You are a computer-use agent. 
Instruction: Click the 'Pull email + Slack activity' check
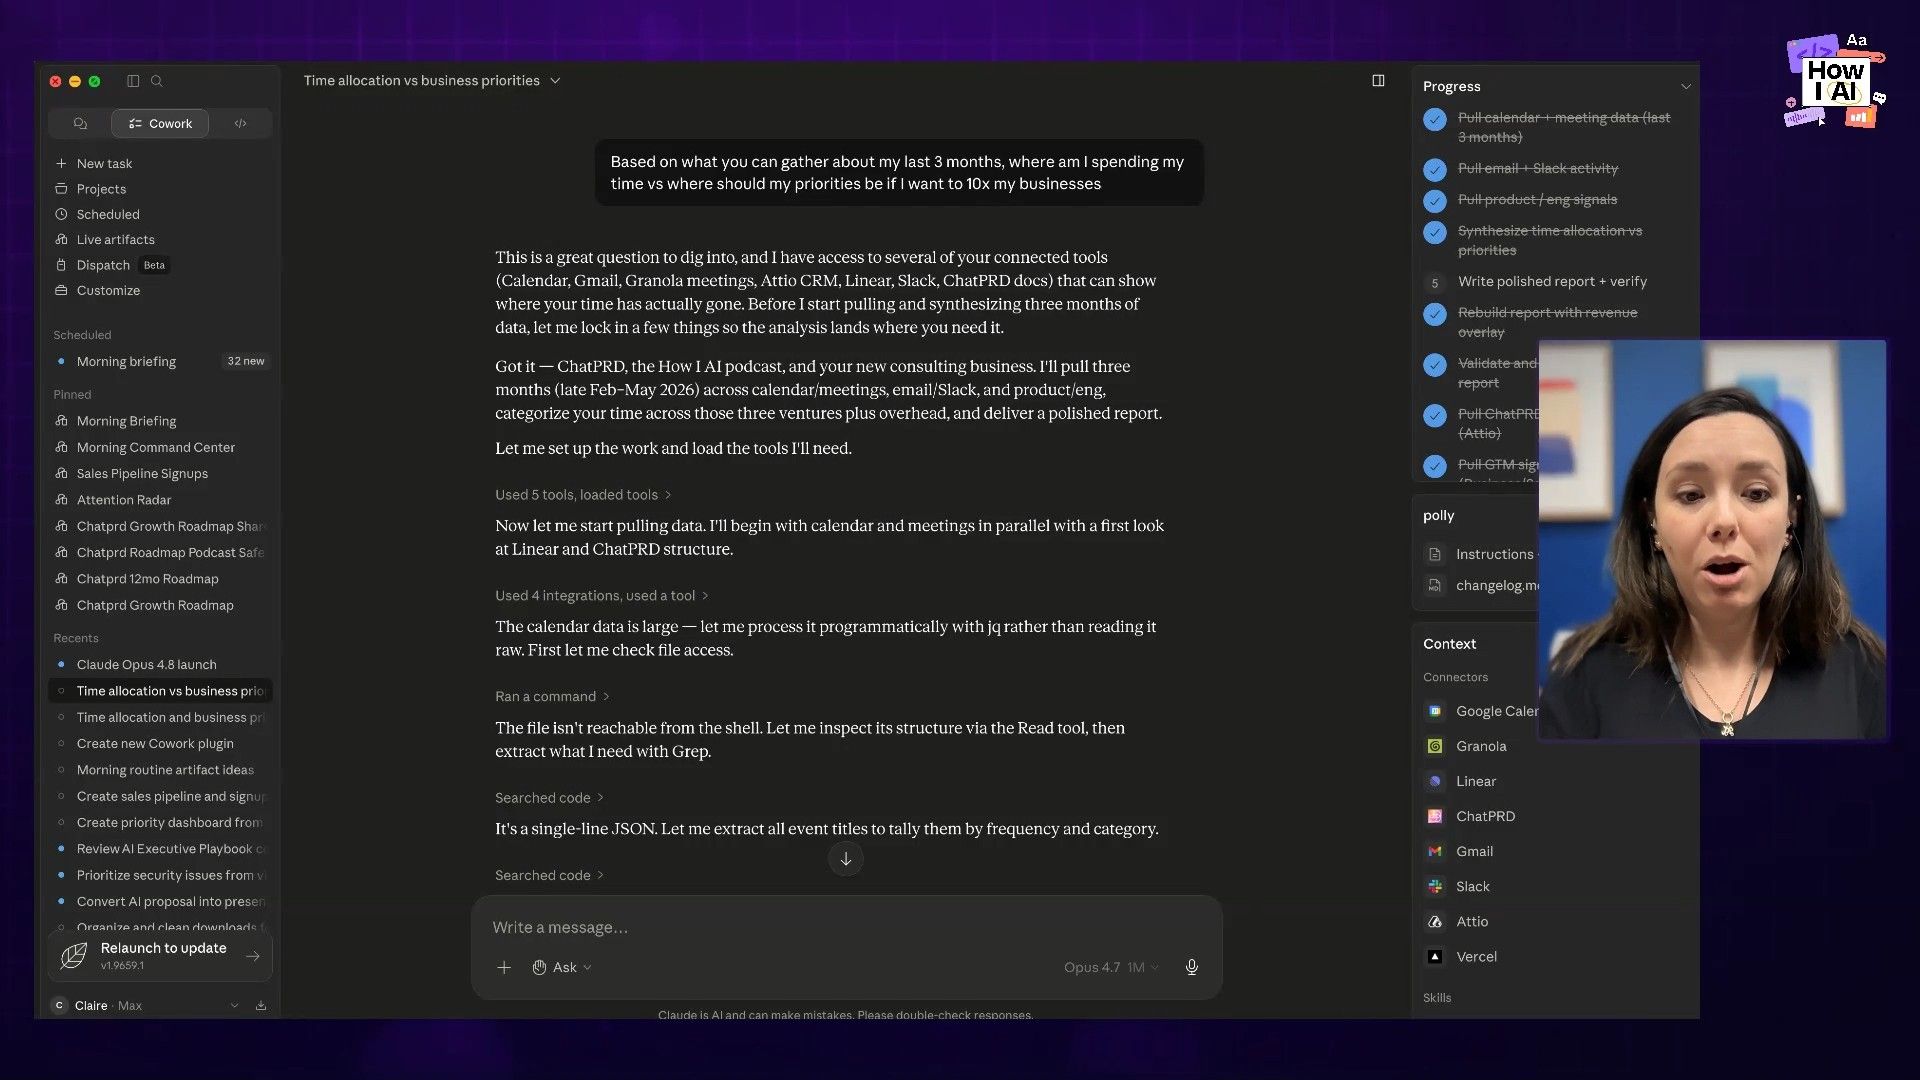(x=1435, y=170)
